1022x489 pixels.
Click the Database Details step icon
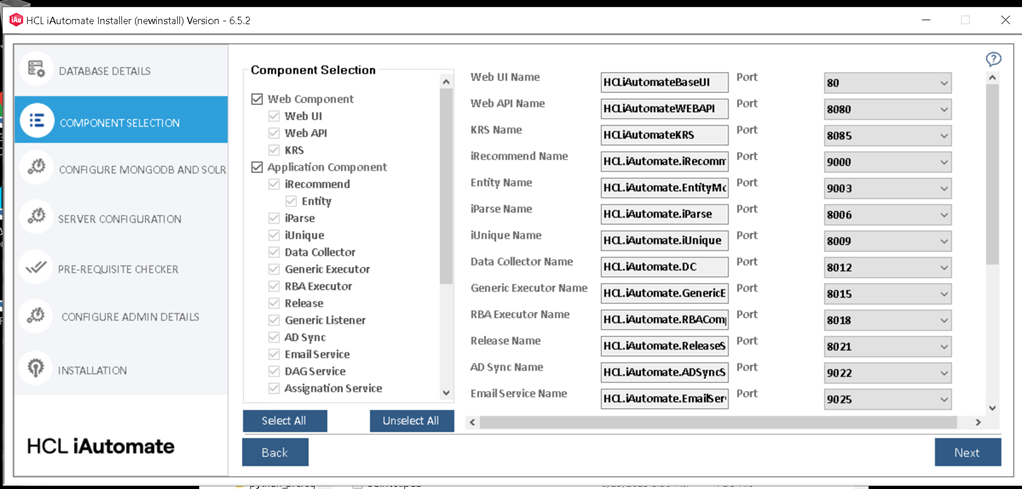click(36, 69)
